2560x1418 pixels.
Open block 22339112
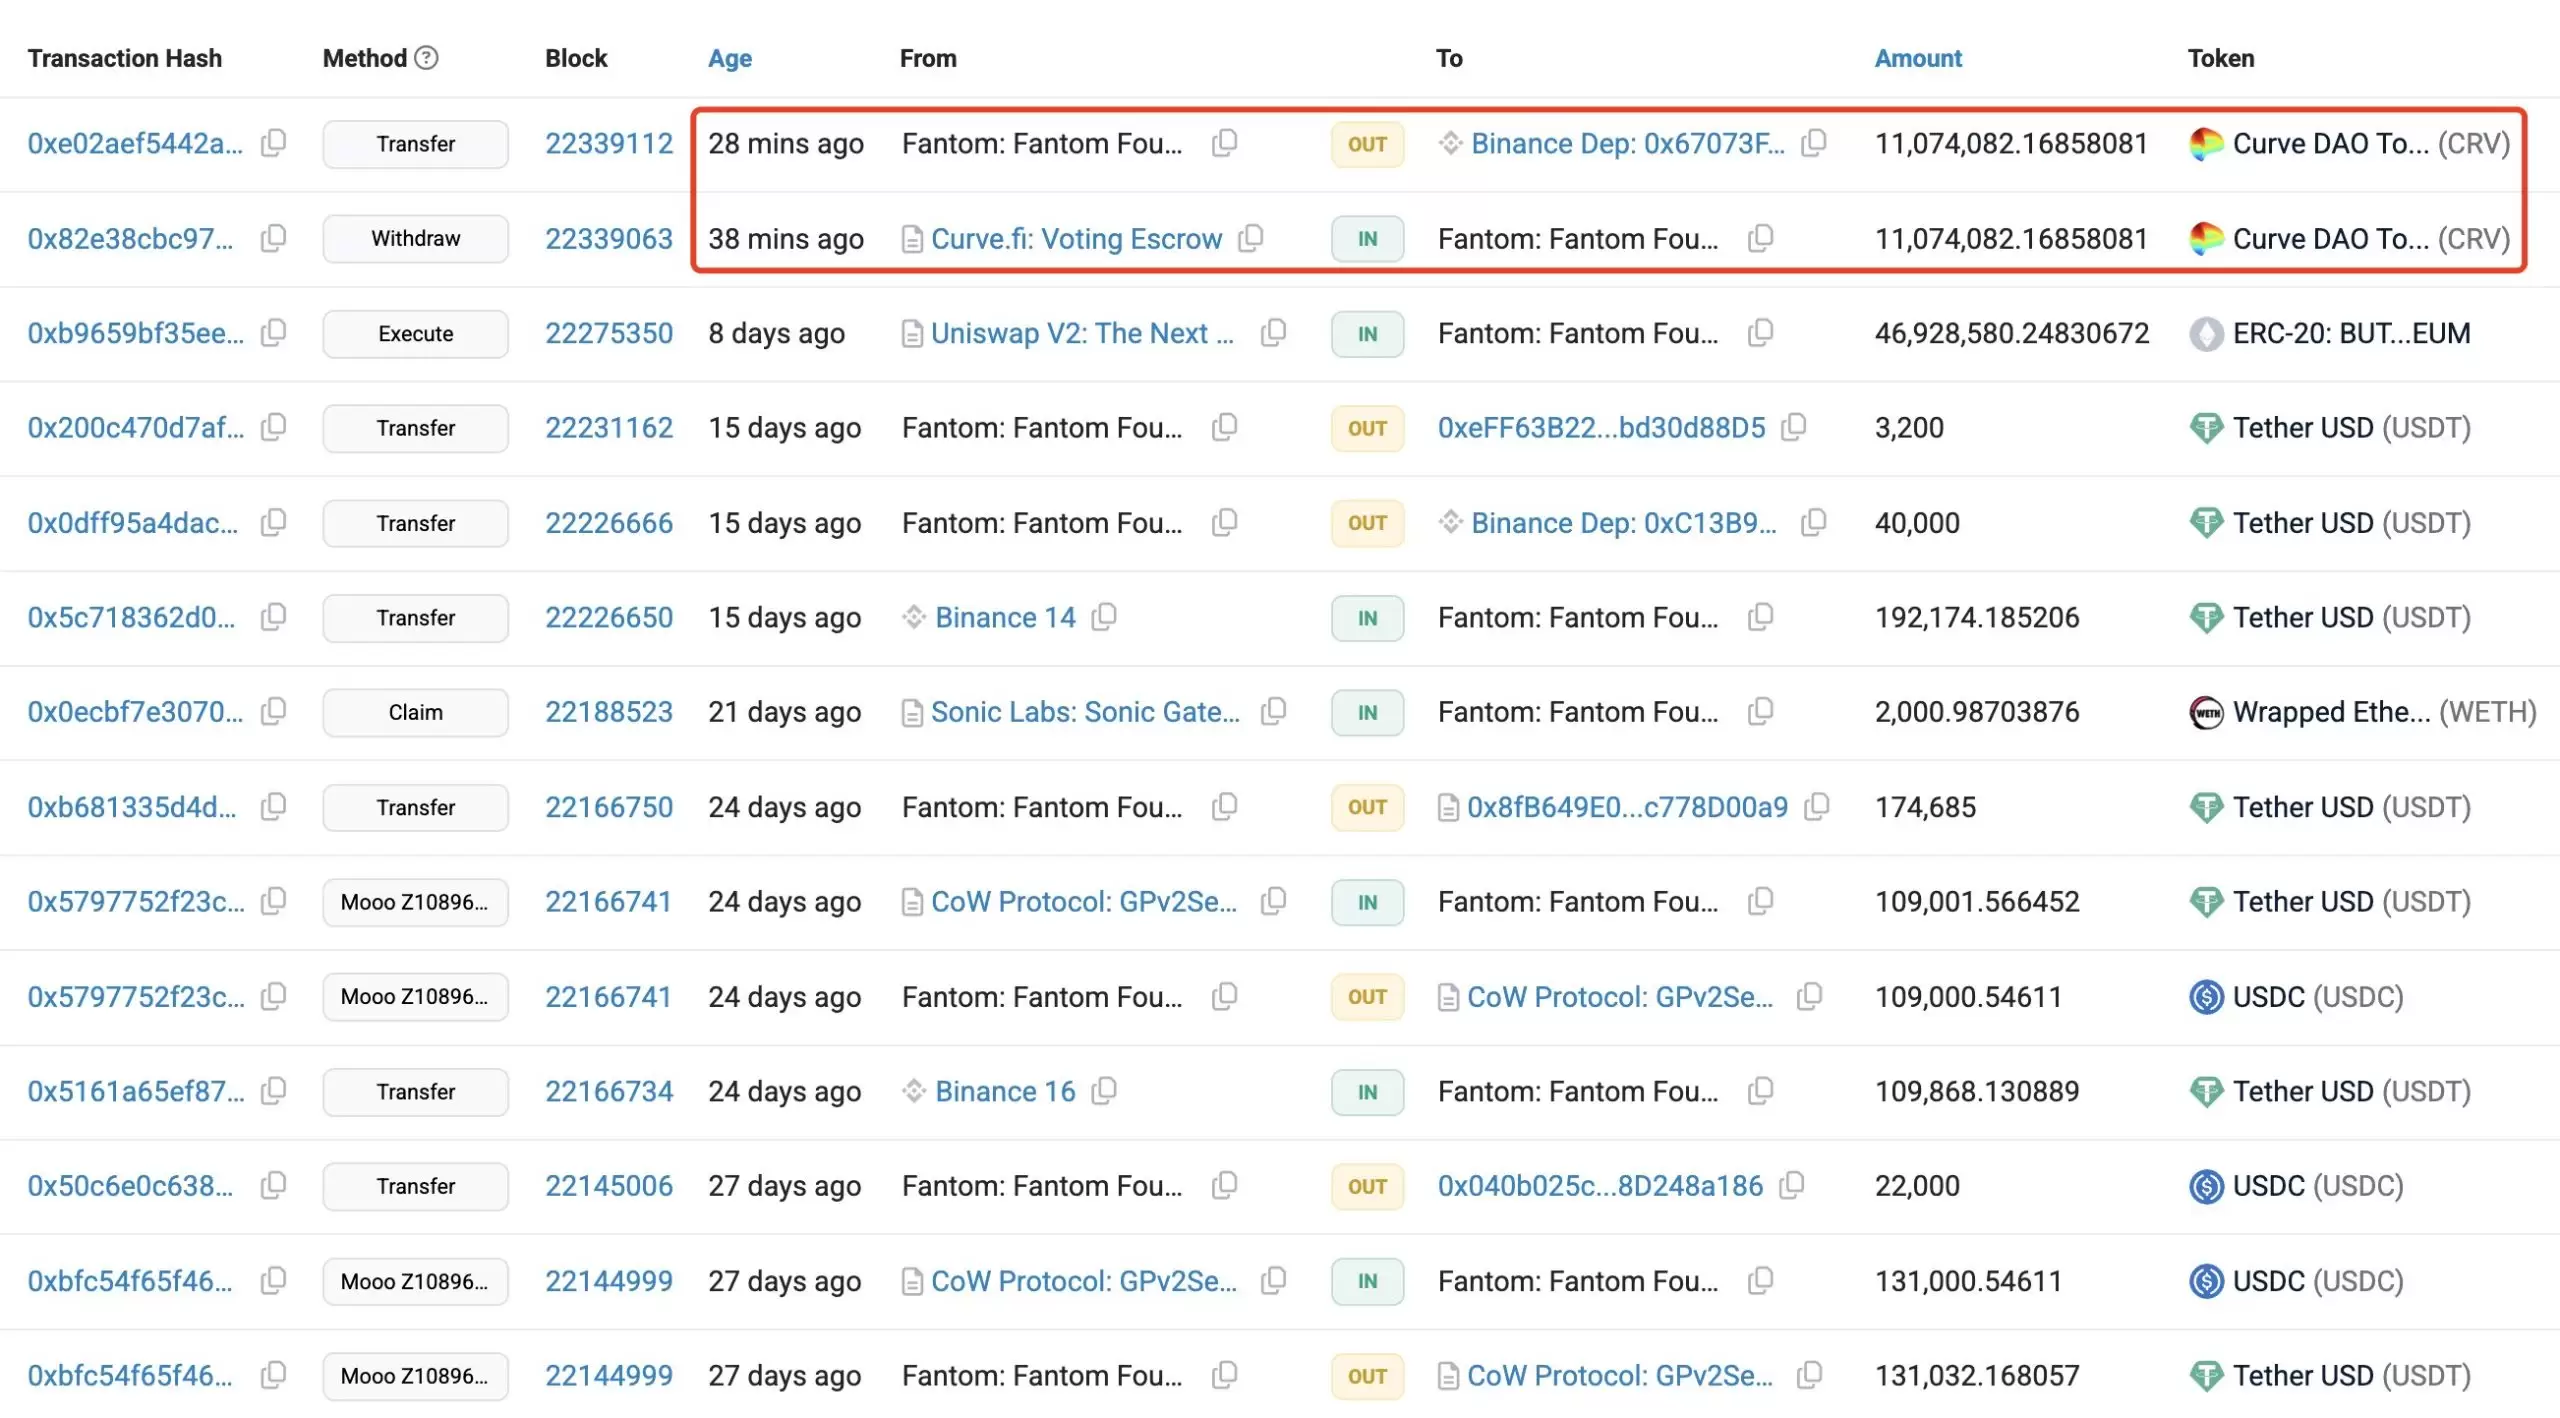tap(608, 144)
